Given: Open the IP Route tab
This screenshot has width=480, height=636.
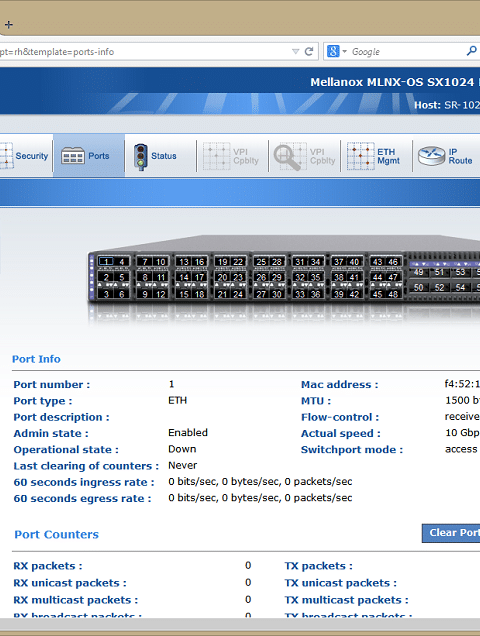Looking at the screenshot, I should (x=446, y=156).
